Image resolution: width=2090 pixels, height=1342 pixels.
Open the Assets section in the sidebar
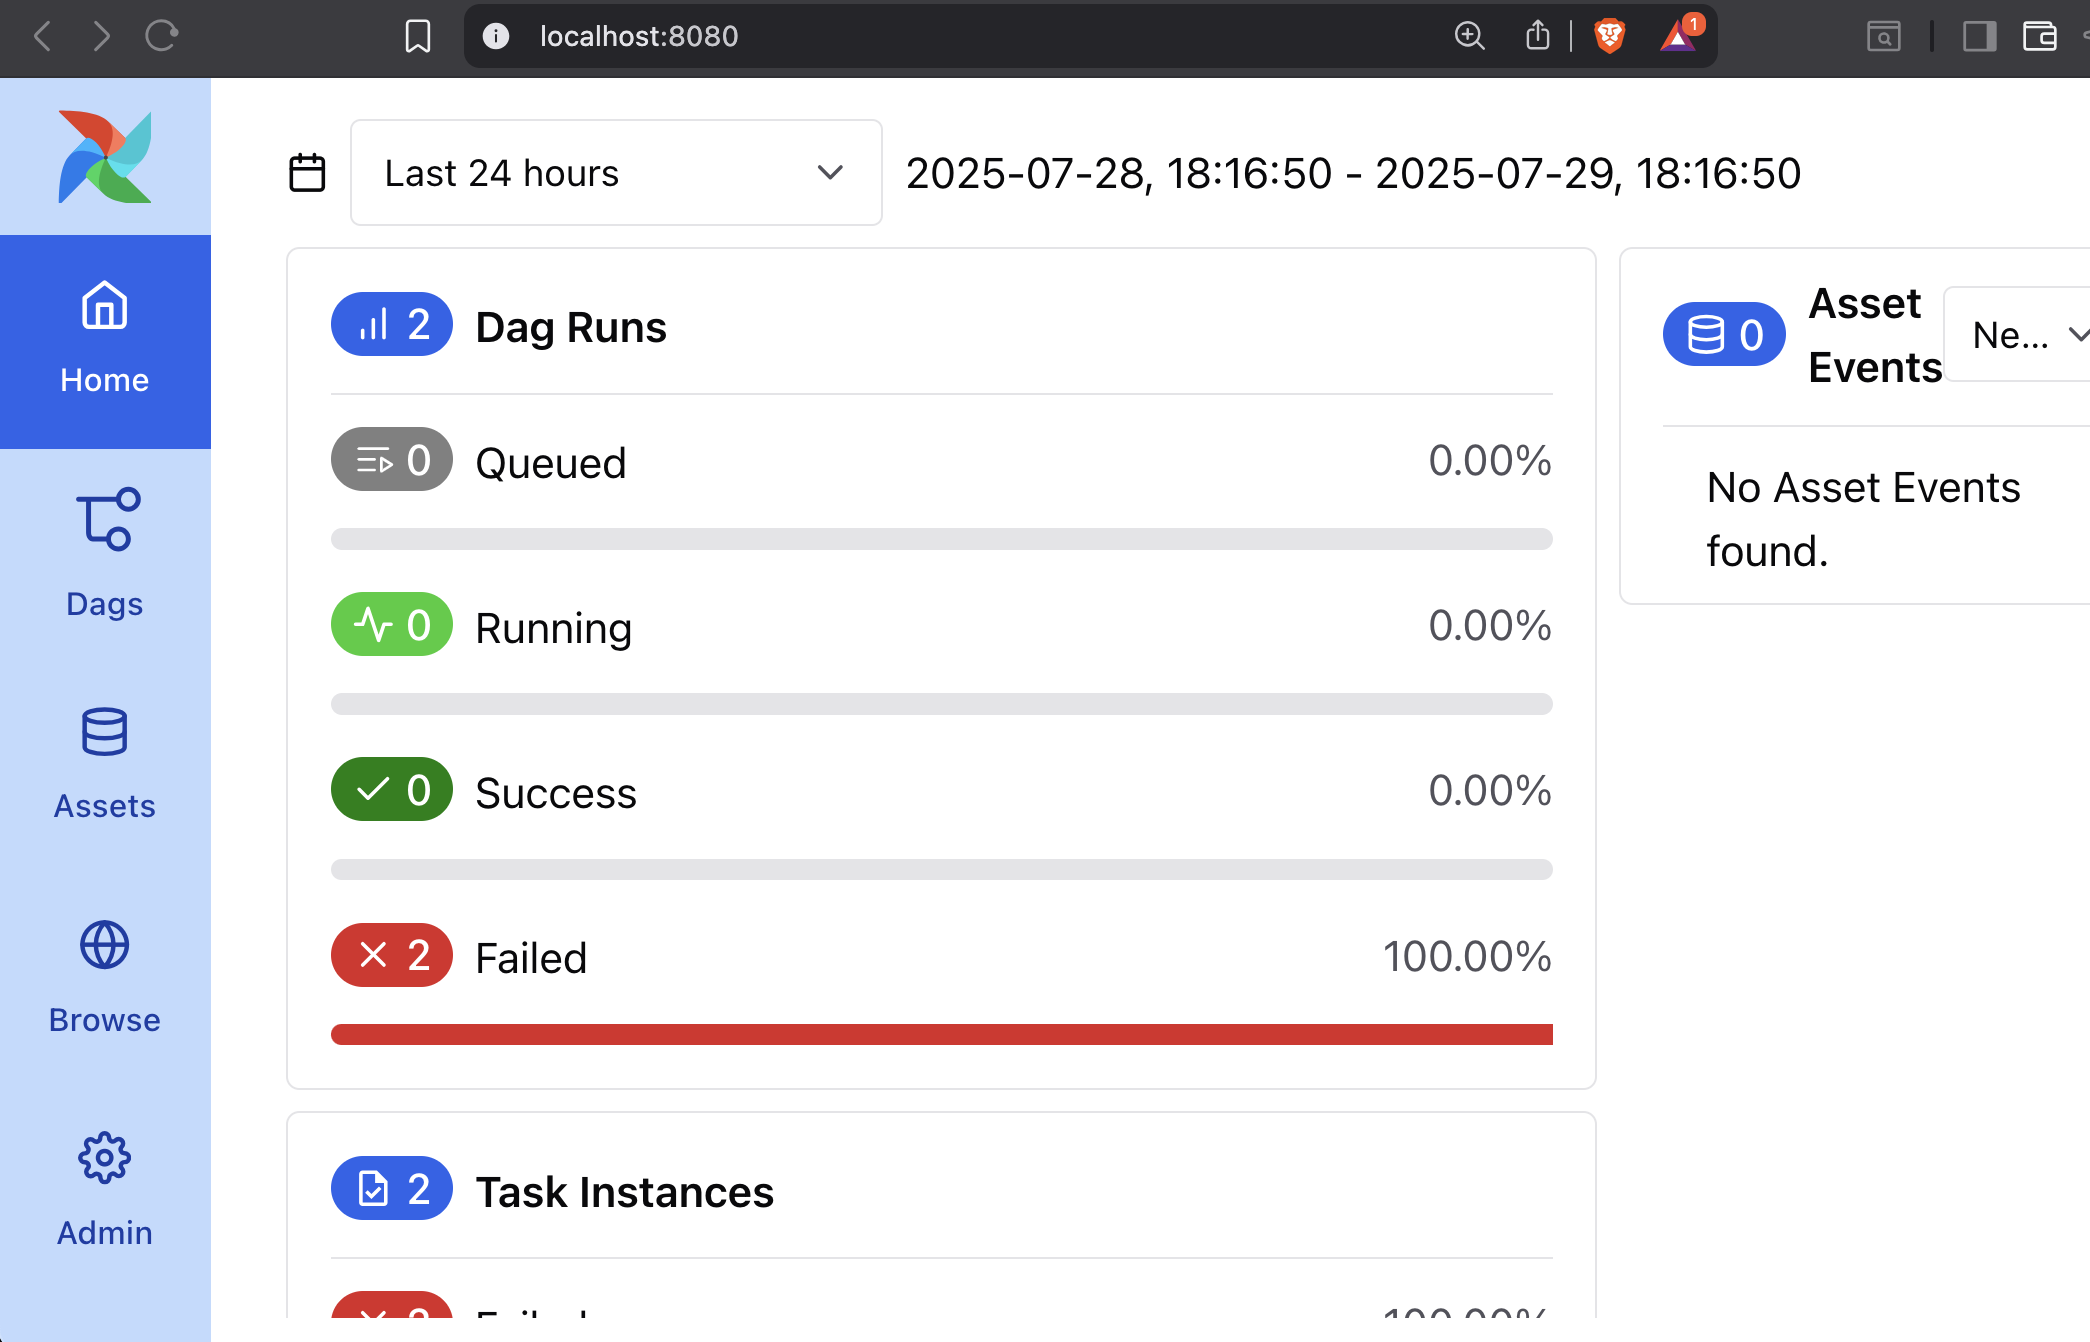pos(105,763)
